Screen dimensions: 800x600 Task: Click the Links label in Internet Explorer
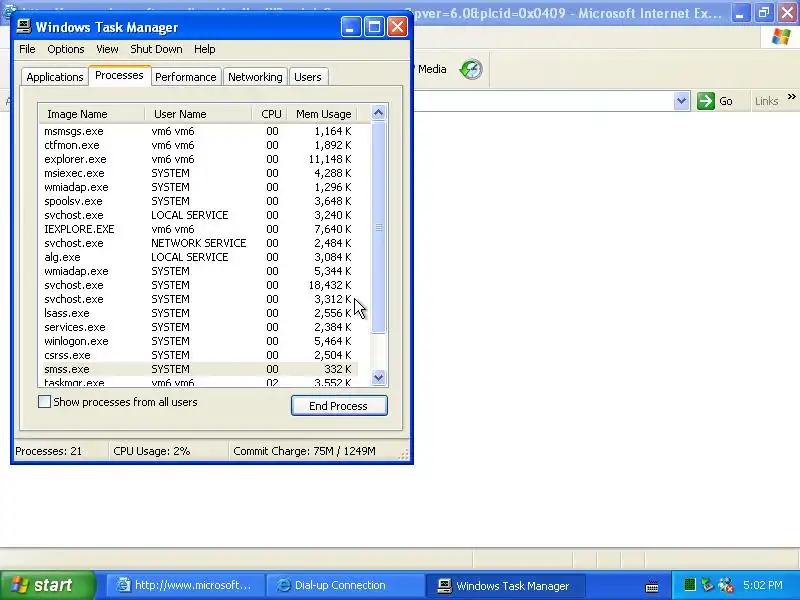pos(766,101)
